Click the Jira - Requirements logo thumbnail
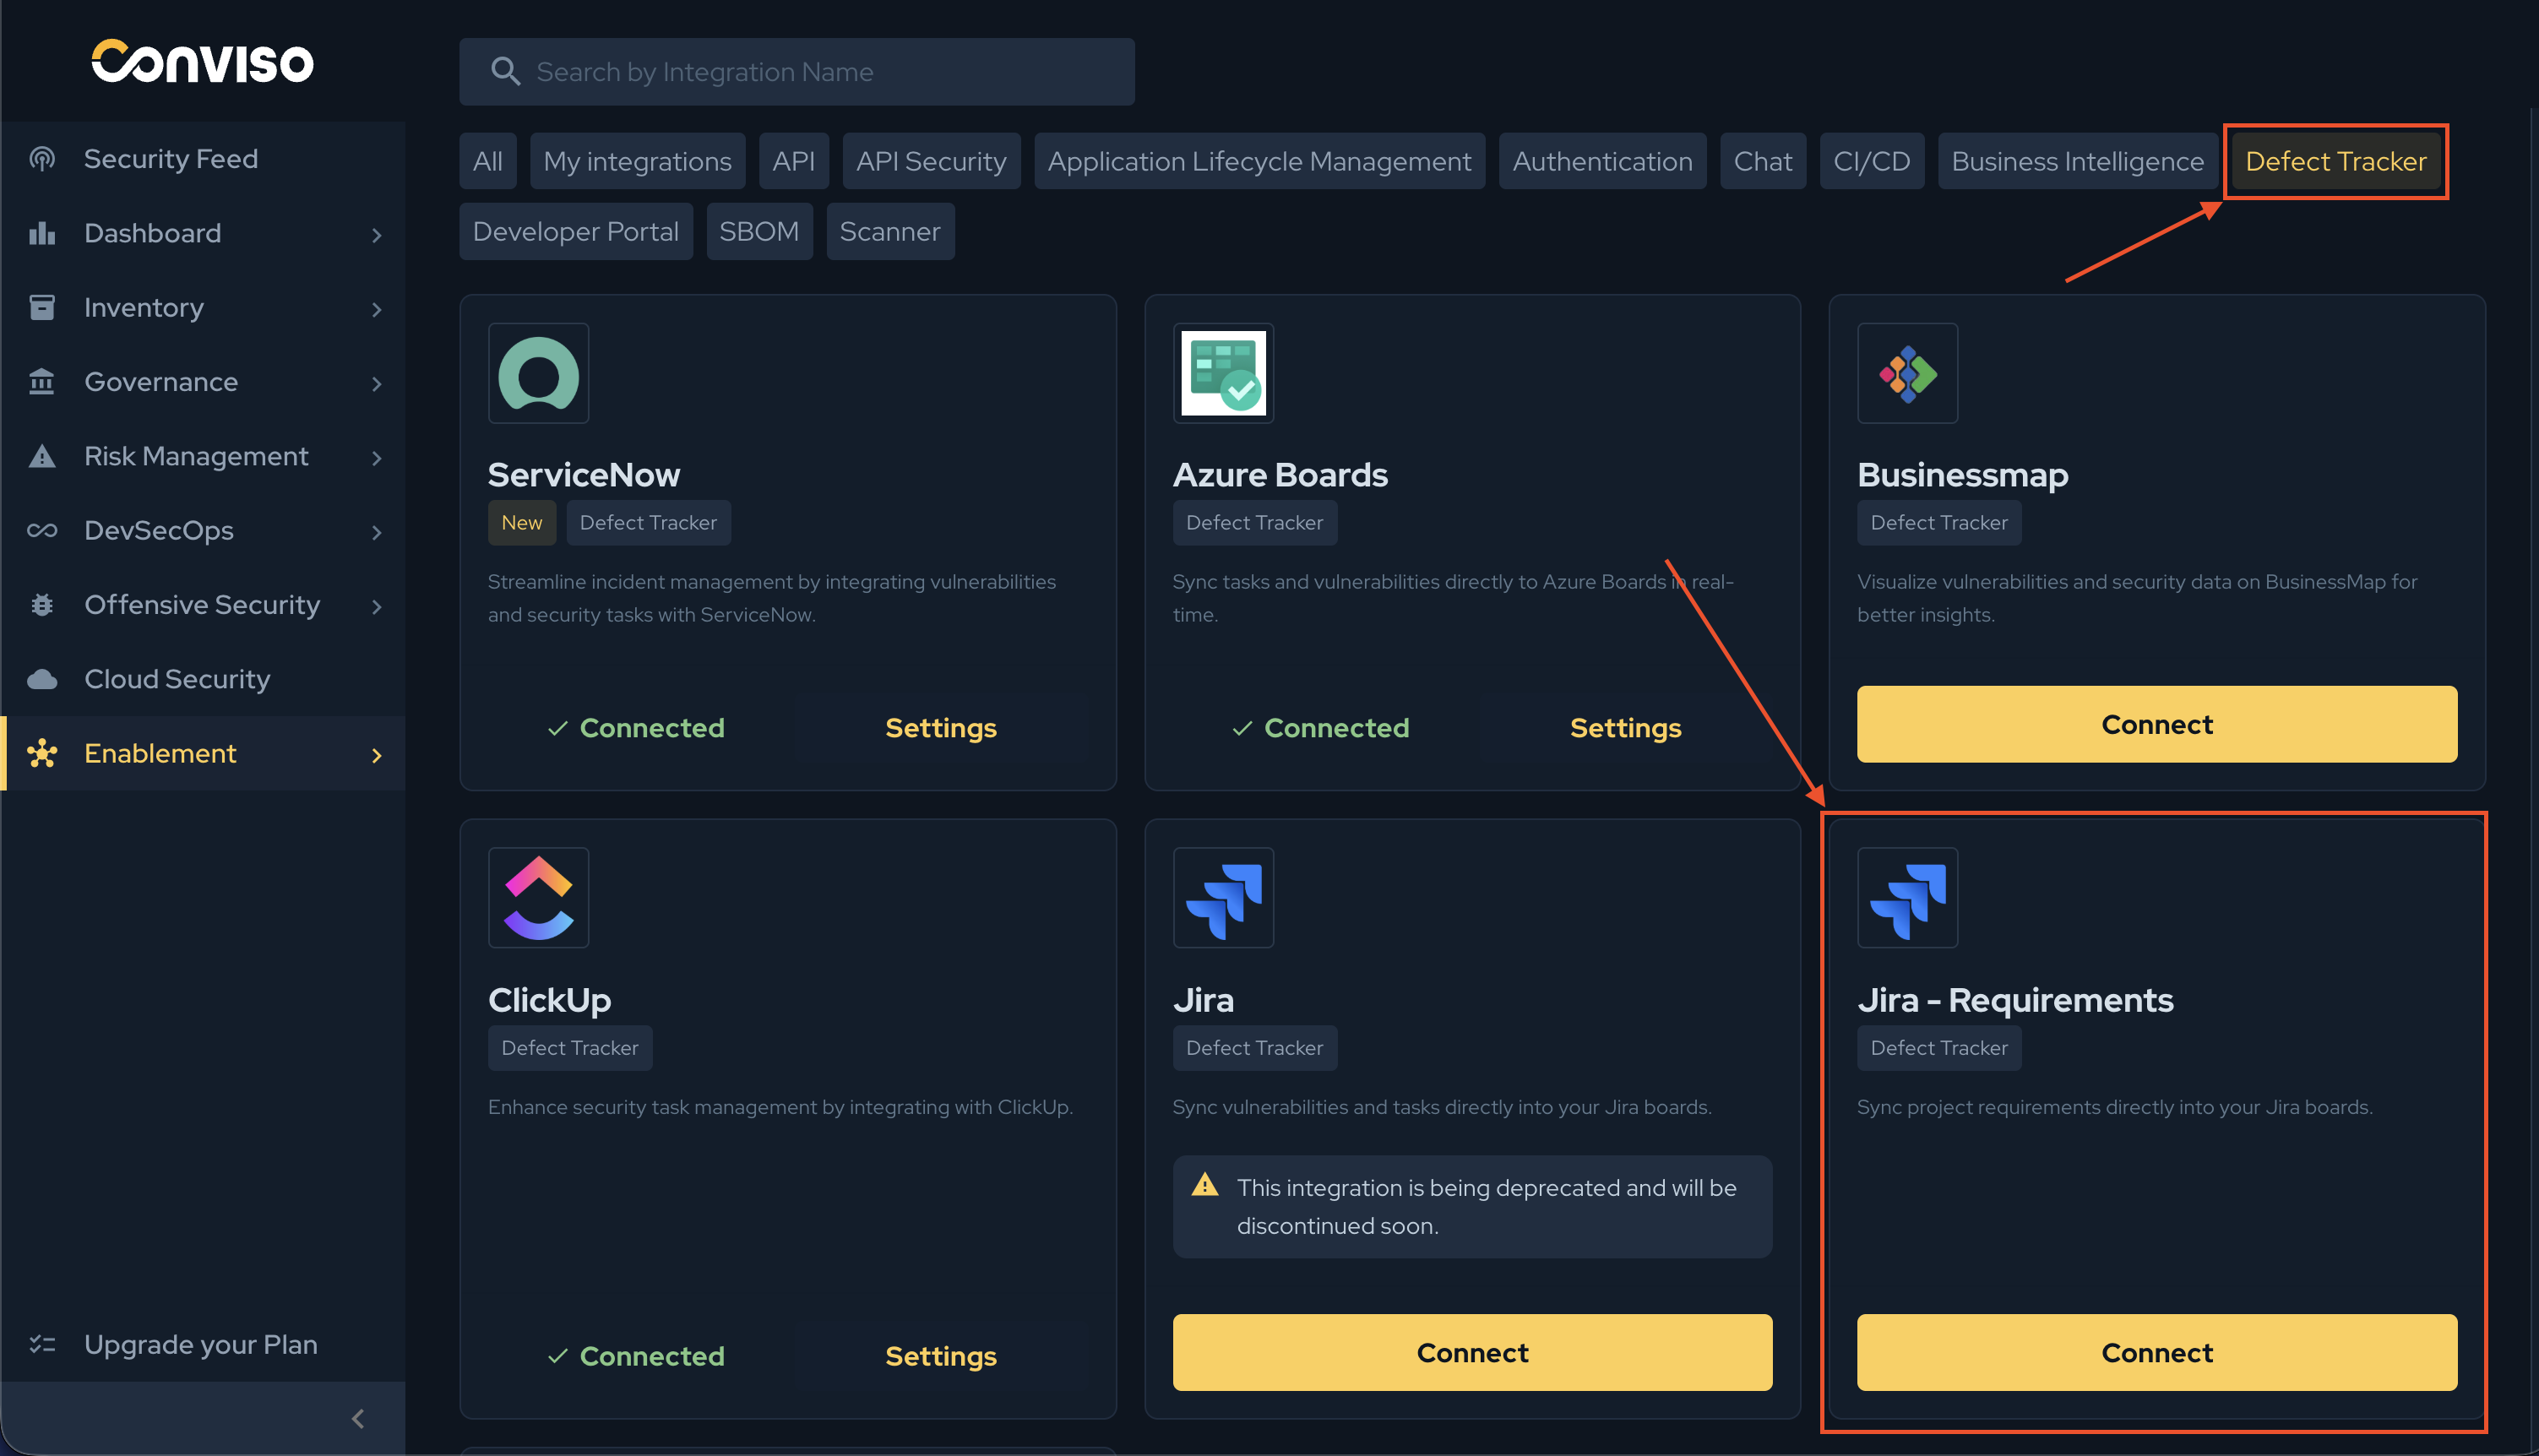This screenshot has width=2539, height=1456. point(1907,898)
